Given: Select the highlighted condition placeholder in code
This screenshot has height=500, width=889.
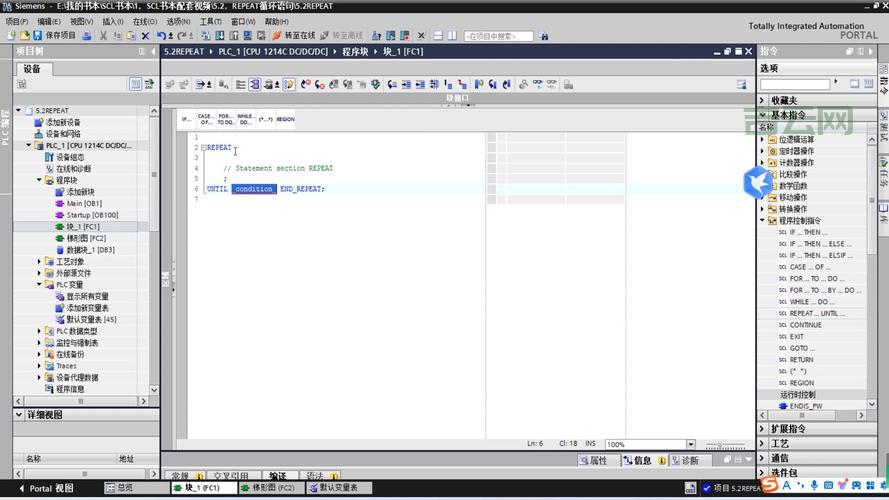Looking at the screenshot, I should (x=254, y=189).
